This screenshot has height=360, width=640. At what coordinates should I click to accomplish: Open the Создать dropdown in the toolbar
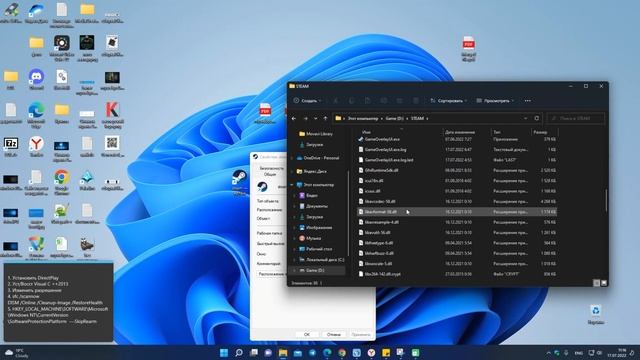pos(307,101)
